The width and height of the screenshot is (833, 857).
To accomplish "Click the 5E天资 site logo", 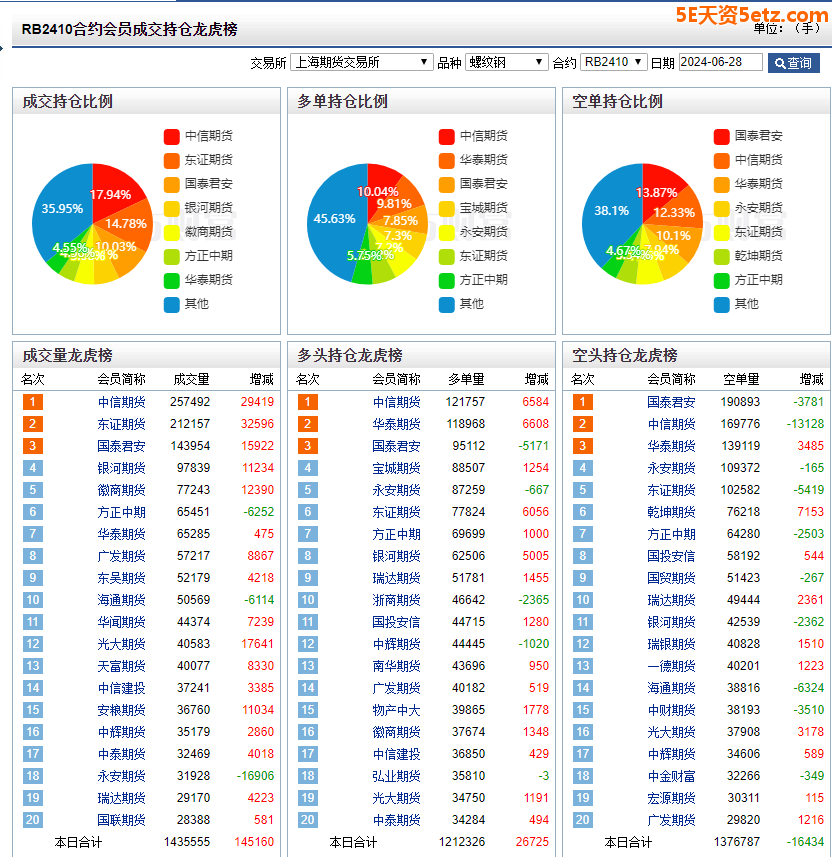I will click(x=752, y=14).
